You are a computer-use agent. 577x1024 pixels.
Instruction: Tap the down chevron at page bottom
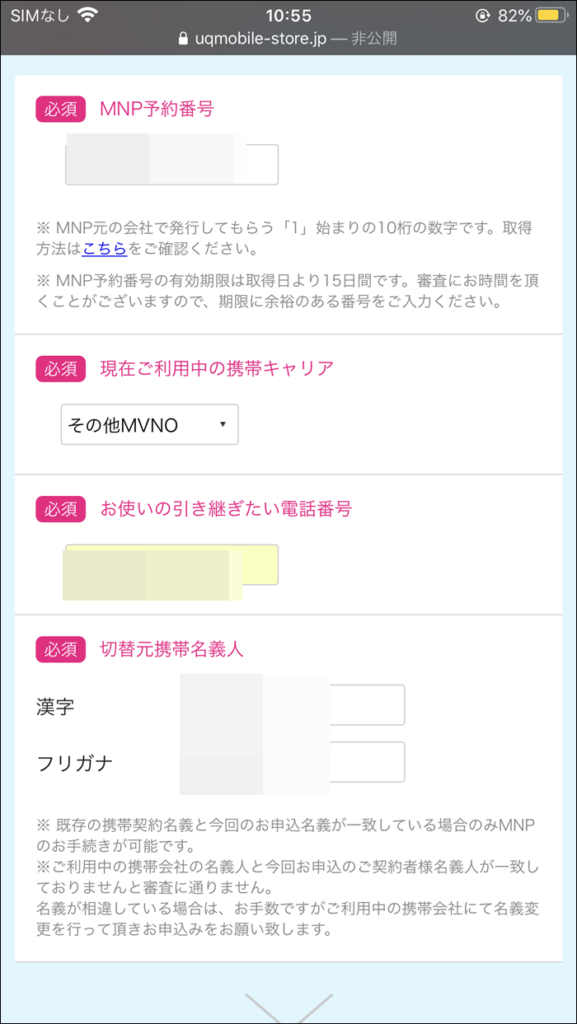coord(288,1008)
